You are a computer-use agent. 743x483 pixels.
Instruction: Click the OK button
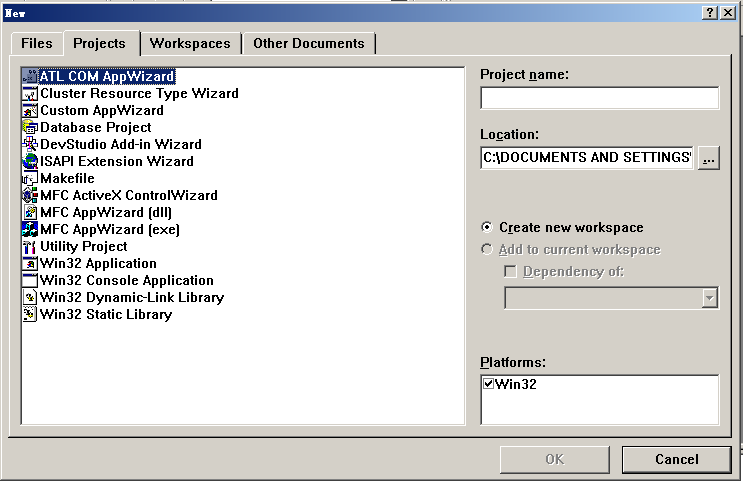coord(554,459)
